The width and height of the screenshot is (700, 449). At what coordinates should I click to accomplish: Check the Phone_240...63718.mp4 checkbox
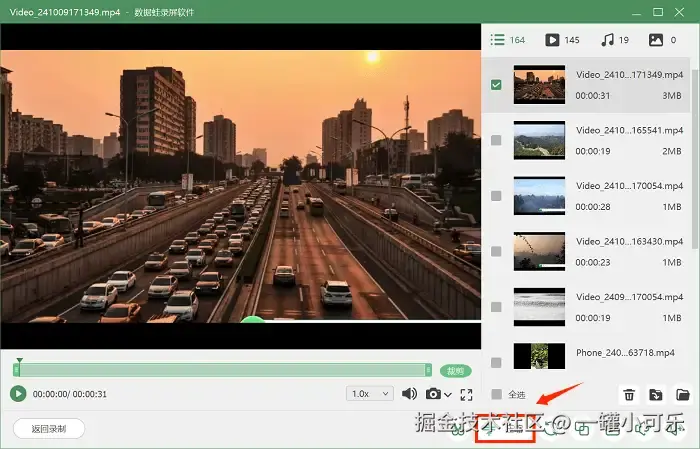pos(496,362)
